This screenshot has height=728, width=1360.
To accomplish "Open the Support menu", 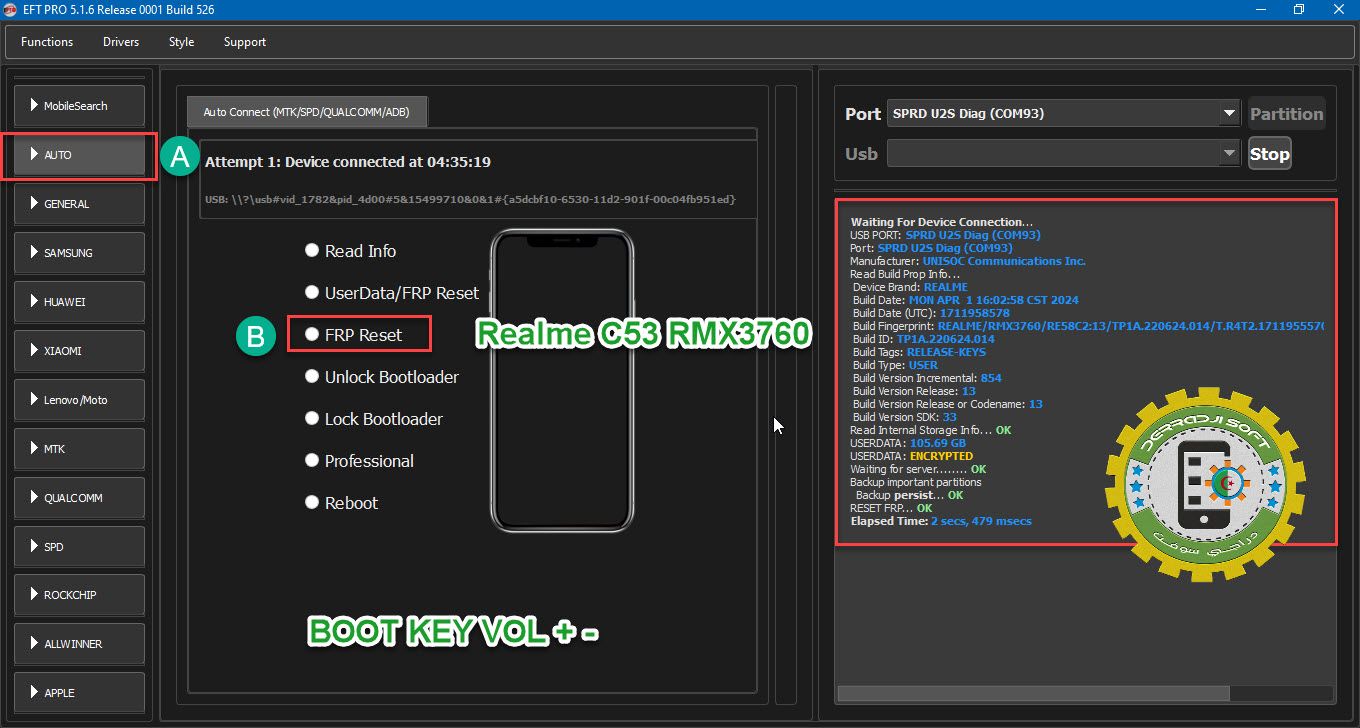I will [245, 42].
